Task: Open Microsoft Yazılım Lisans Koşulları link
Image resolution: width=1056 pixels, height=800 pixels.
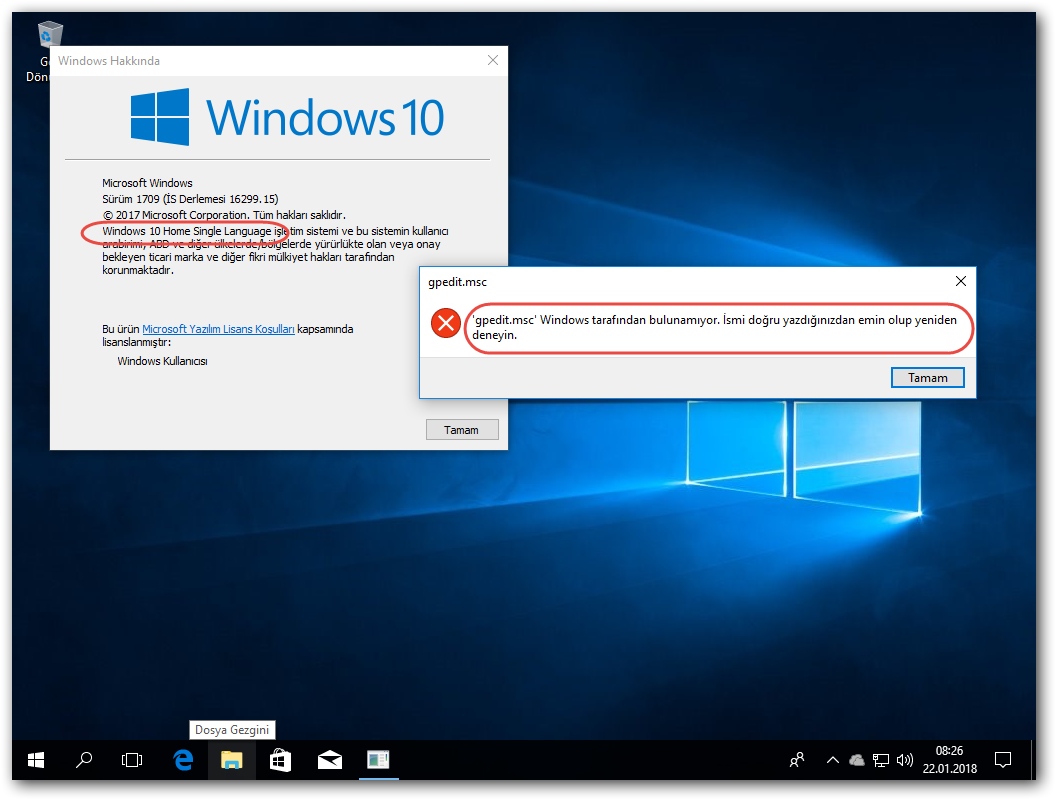Action: coord(218,329)
